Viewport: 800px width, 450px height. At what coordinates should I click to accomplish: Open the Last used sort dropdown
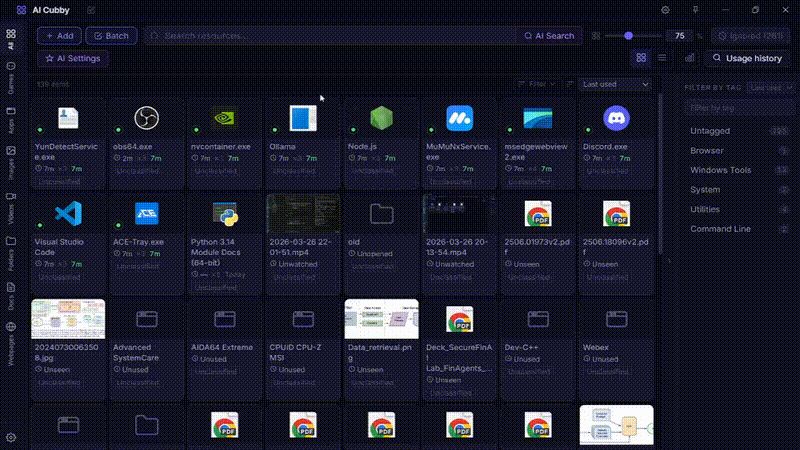pyautogui.click(x=615, y=84)
